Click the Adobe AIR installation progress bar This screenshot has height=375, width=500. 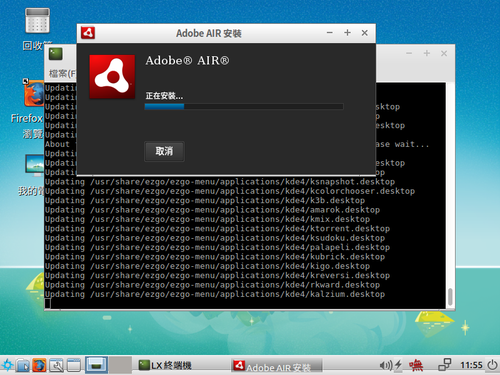point(244,106)
